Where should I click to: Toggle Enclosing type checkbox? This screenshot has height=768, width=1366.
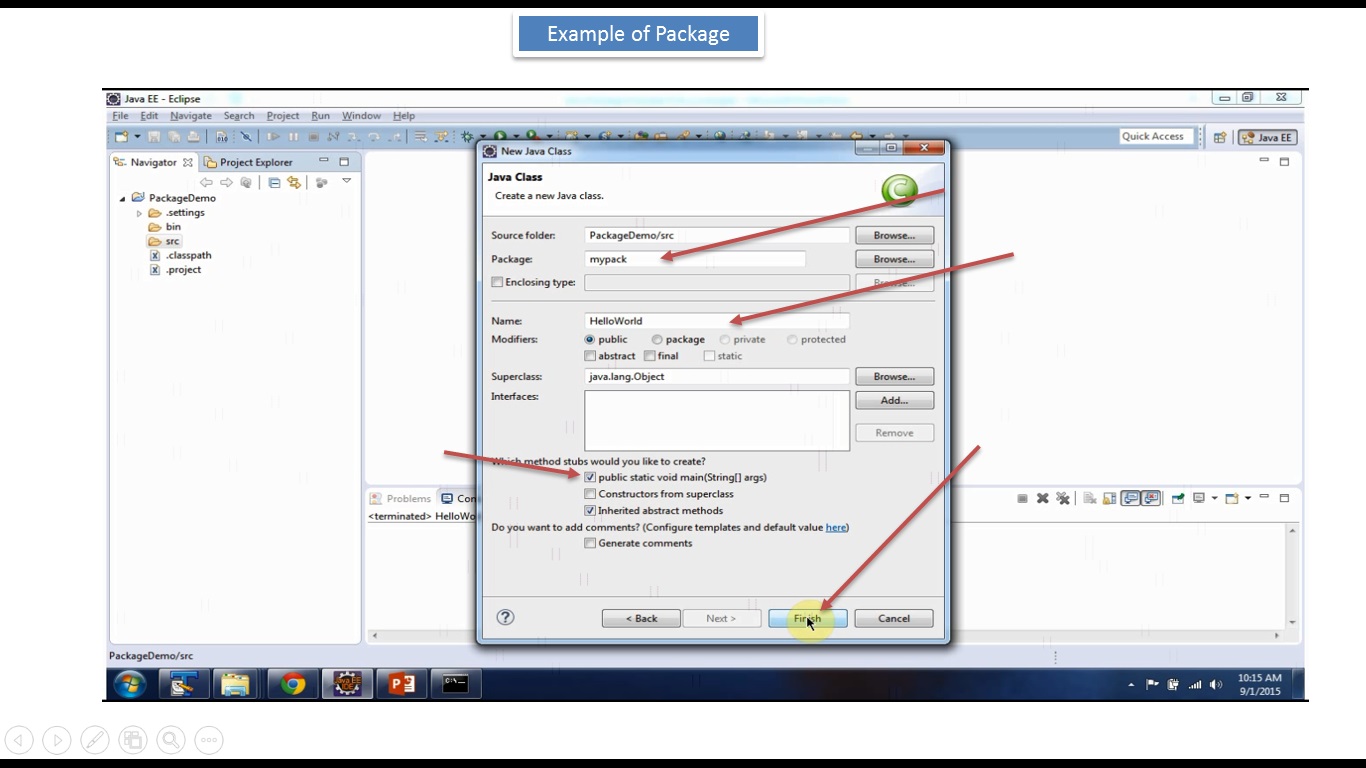click(497, 282)
